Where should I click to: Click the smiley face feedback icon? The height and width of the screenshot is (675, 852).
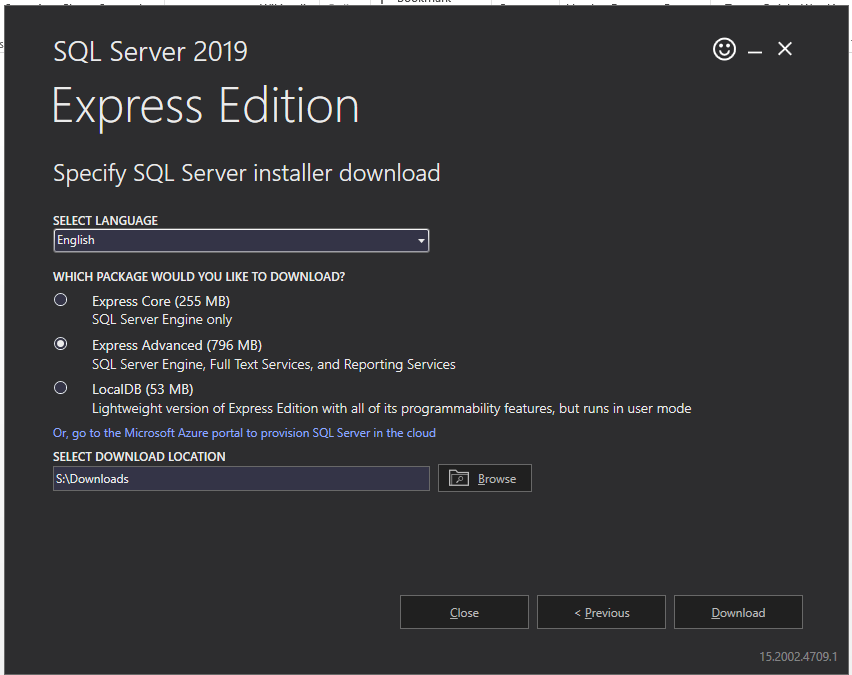click(724, 49)
